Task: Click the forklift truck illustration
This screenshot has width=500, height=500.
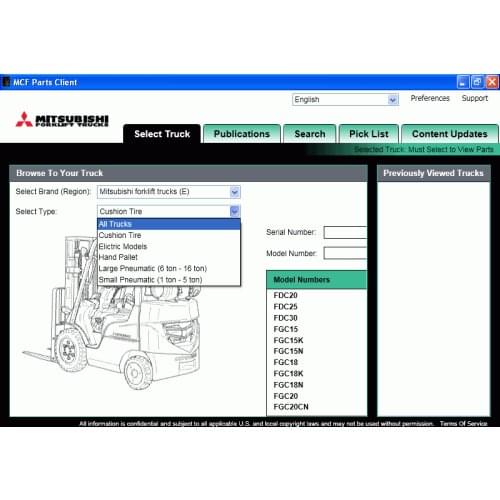Action: coord(112,313)
